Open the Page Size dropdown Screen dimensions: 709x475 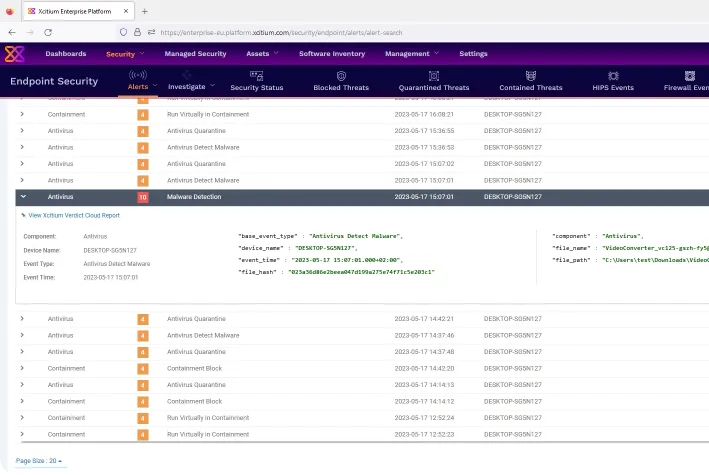point(38,461)
